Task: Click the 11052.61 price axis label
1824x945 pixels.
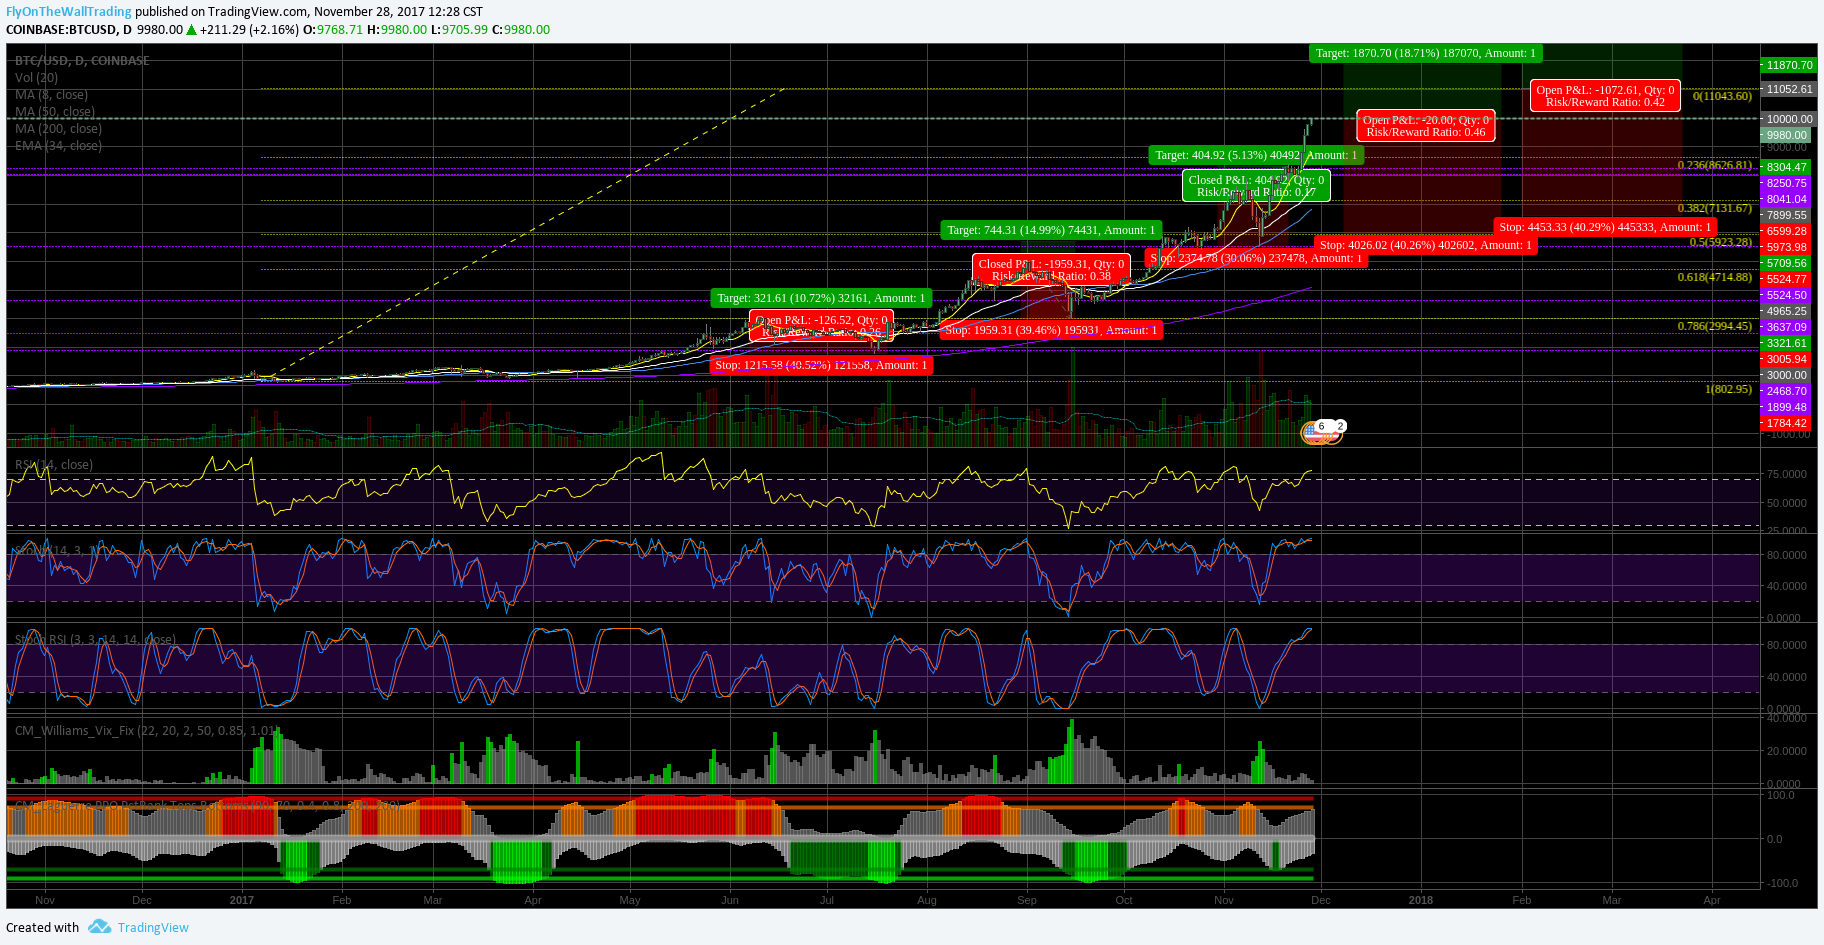Action: coord(1786,89)
